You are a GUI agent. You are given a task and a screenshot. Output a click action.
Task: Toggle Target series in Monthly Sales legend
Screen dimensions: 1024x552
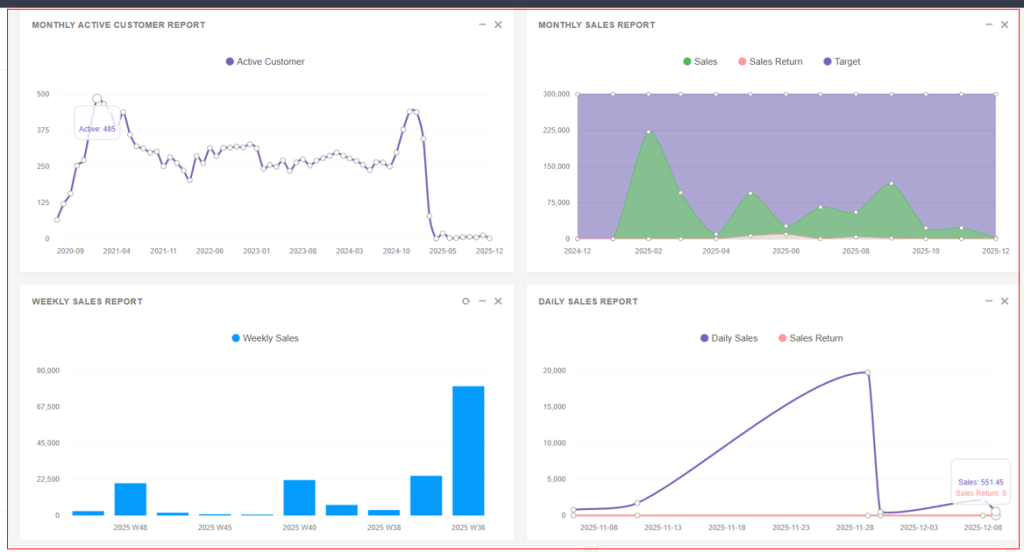(840, 62)
